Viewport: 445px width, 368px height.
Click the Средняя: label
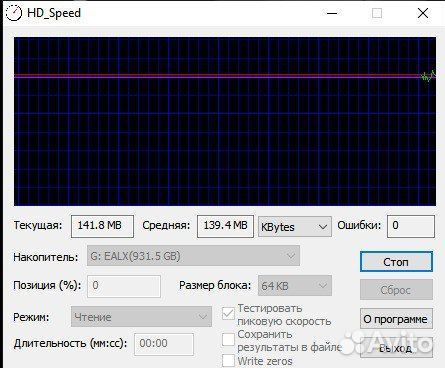point(166,225)
